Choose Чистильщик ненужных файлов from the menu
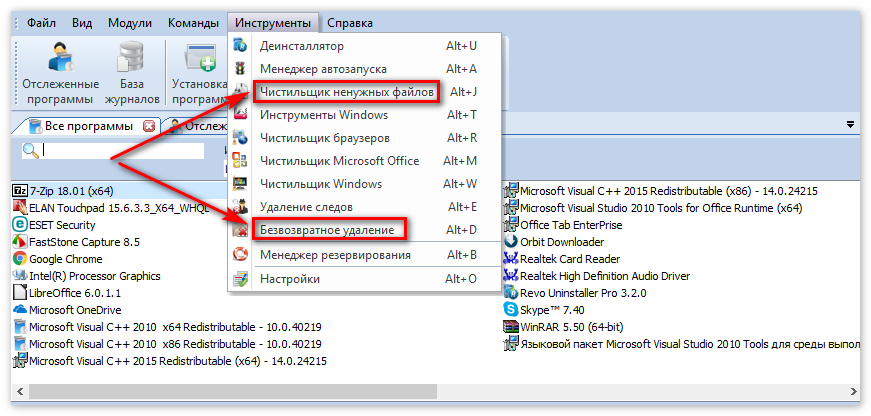871x416 pixels. (346, 92)
